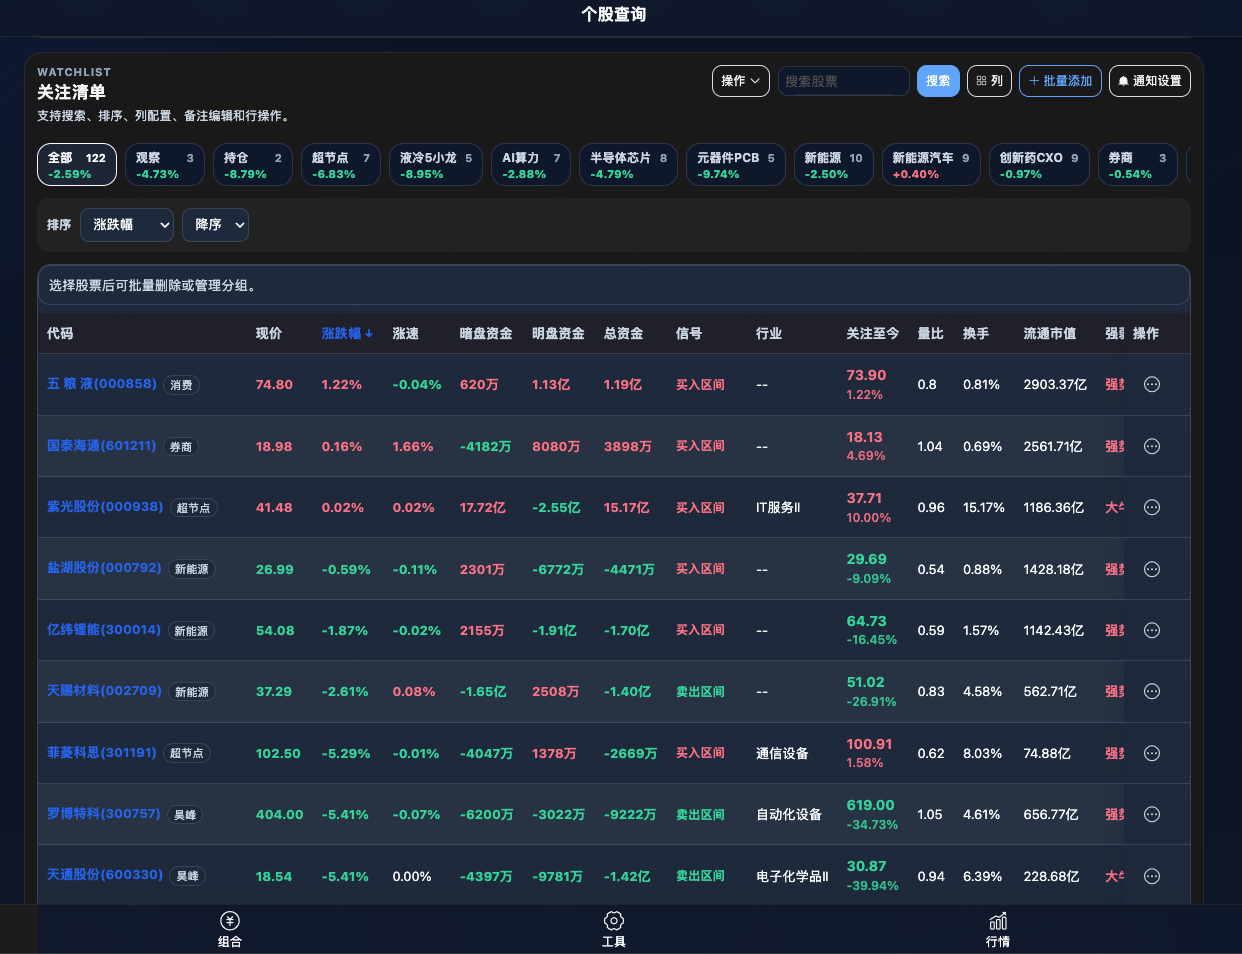Select the 半导体芯片 group tab
Screen dimensions: 1242x954
point(629,165)
